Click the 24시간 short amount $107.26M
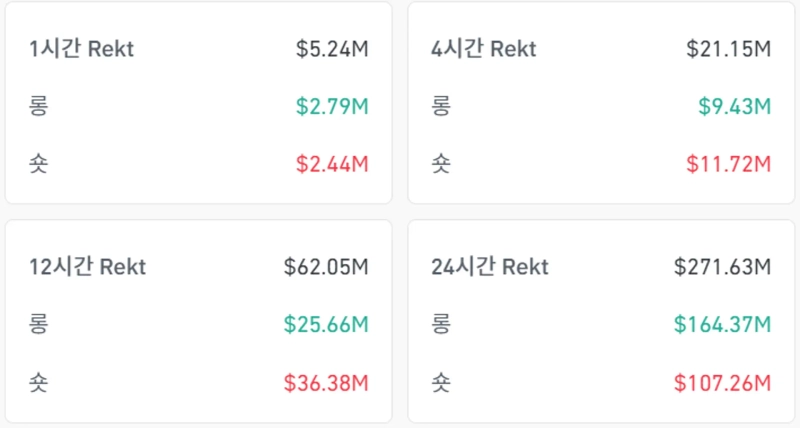Screen dimensions: 800x428 722,382
